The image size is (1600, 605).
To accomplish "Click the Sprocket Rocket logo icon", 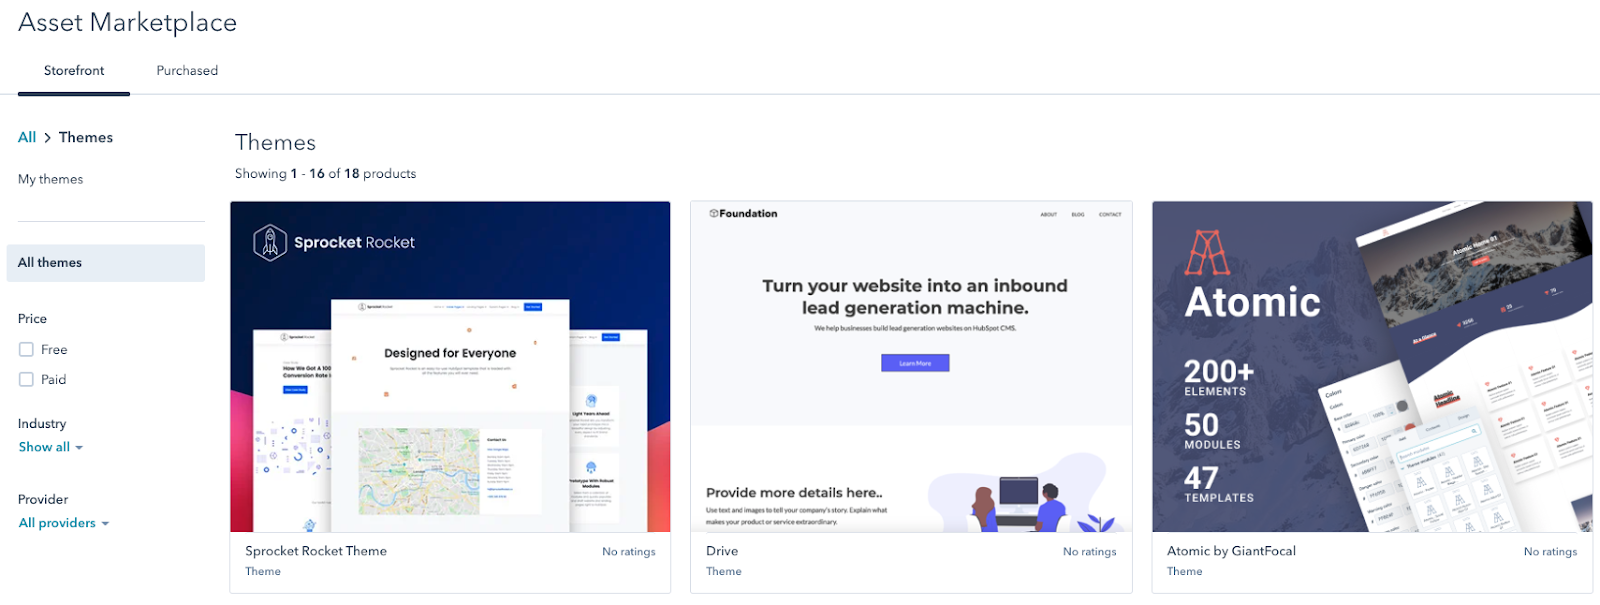I will coord(270,242).
